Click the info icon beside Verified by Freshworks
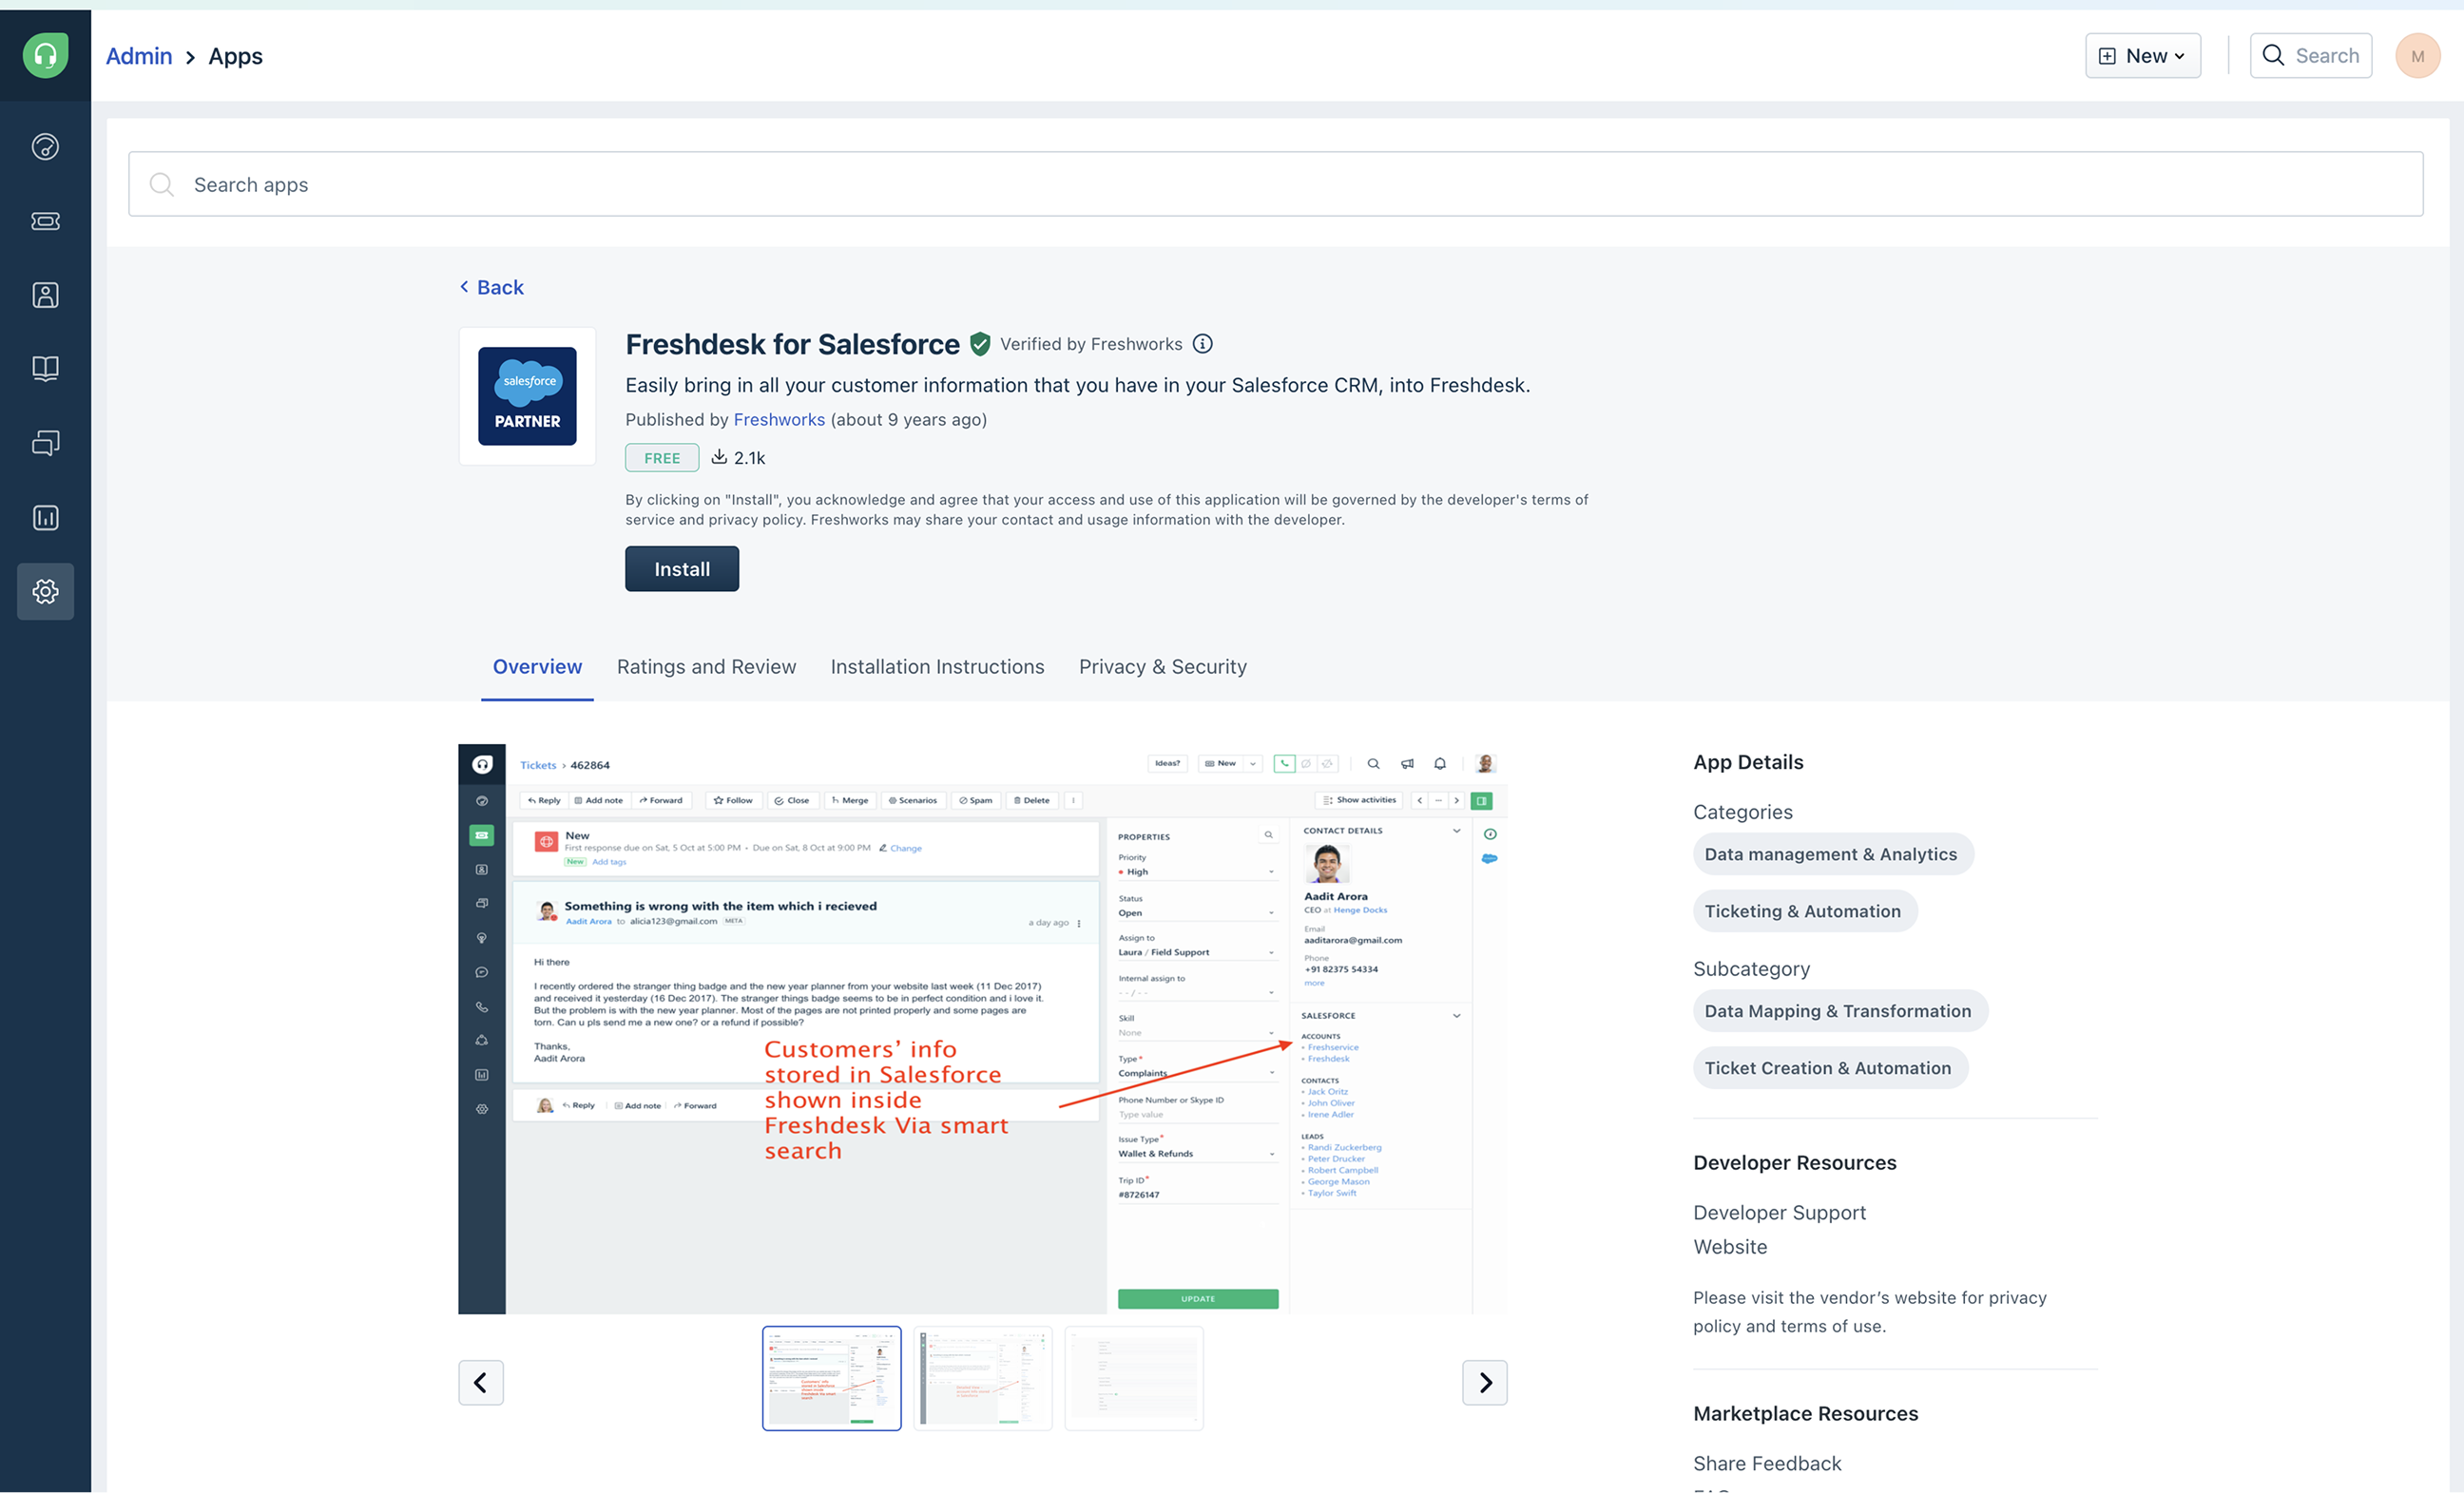This screenshot has width=2464, height=1493. point(1203,344)
